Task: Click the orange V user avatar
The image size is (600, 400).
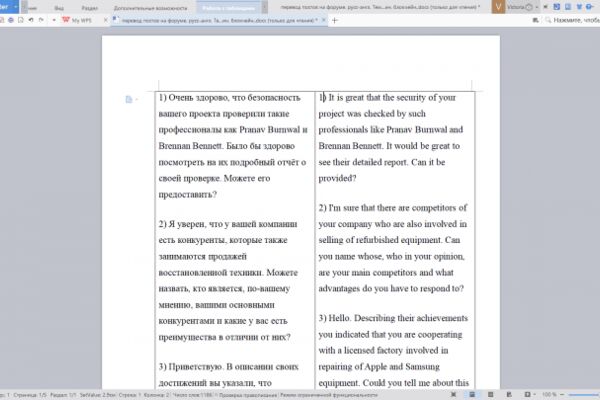Action: 498,7
